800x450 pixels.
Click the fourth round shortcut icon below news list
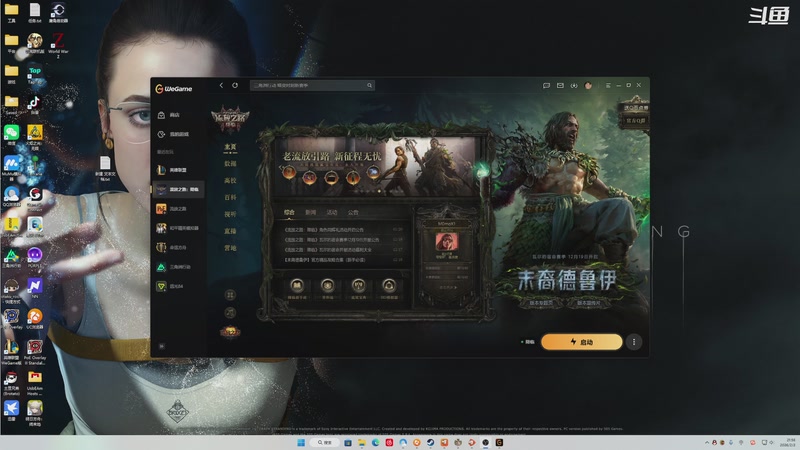389,286
